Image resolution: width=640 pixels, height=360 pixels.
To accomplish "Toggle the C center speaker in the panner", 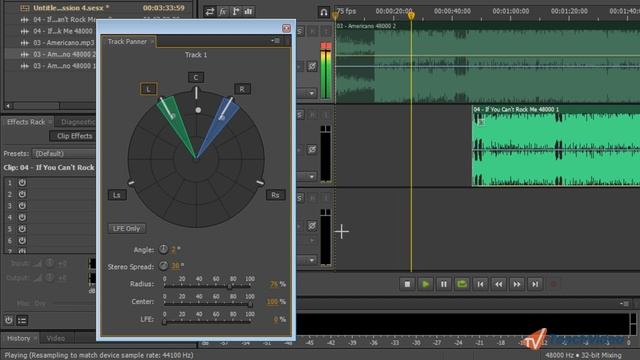I will coord(196,78).
